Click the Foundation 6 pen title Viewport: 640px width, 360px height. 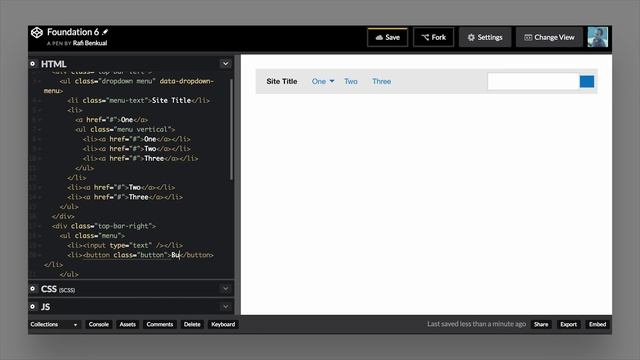pyautogui.click(x=73, y=32)
